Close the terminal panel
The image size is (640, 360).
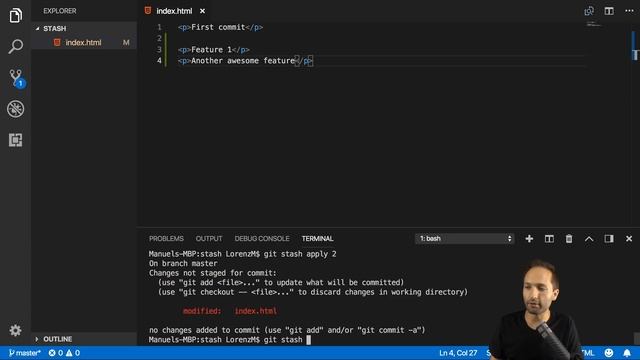tap(629, 238)
